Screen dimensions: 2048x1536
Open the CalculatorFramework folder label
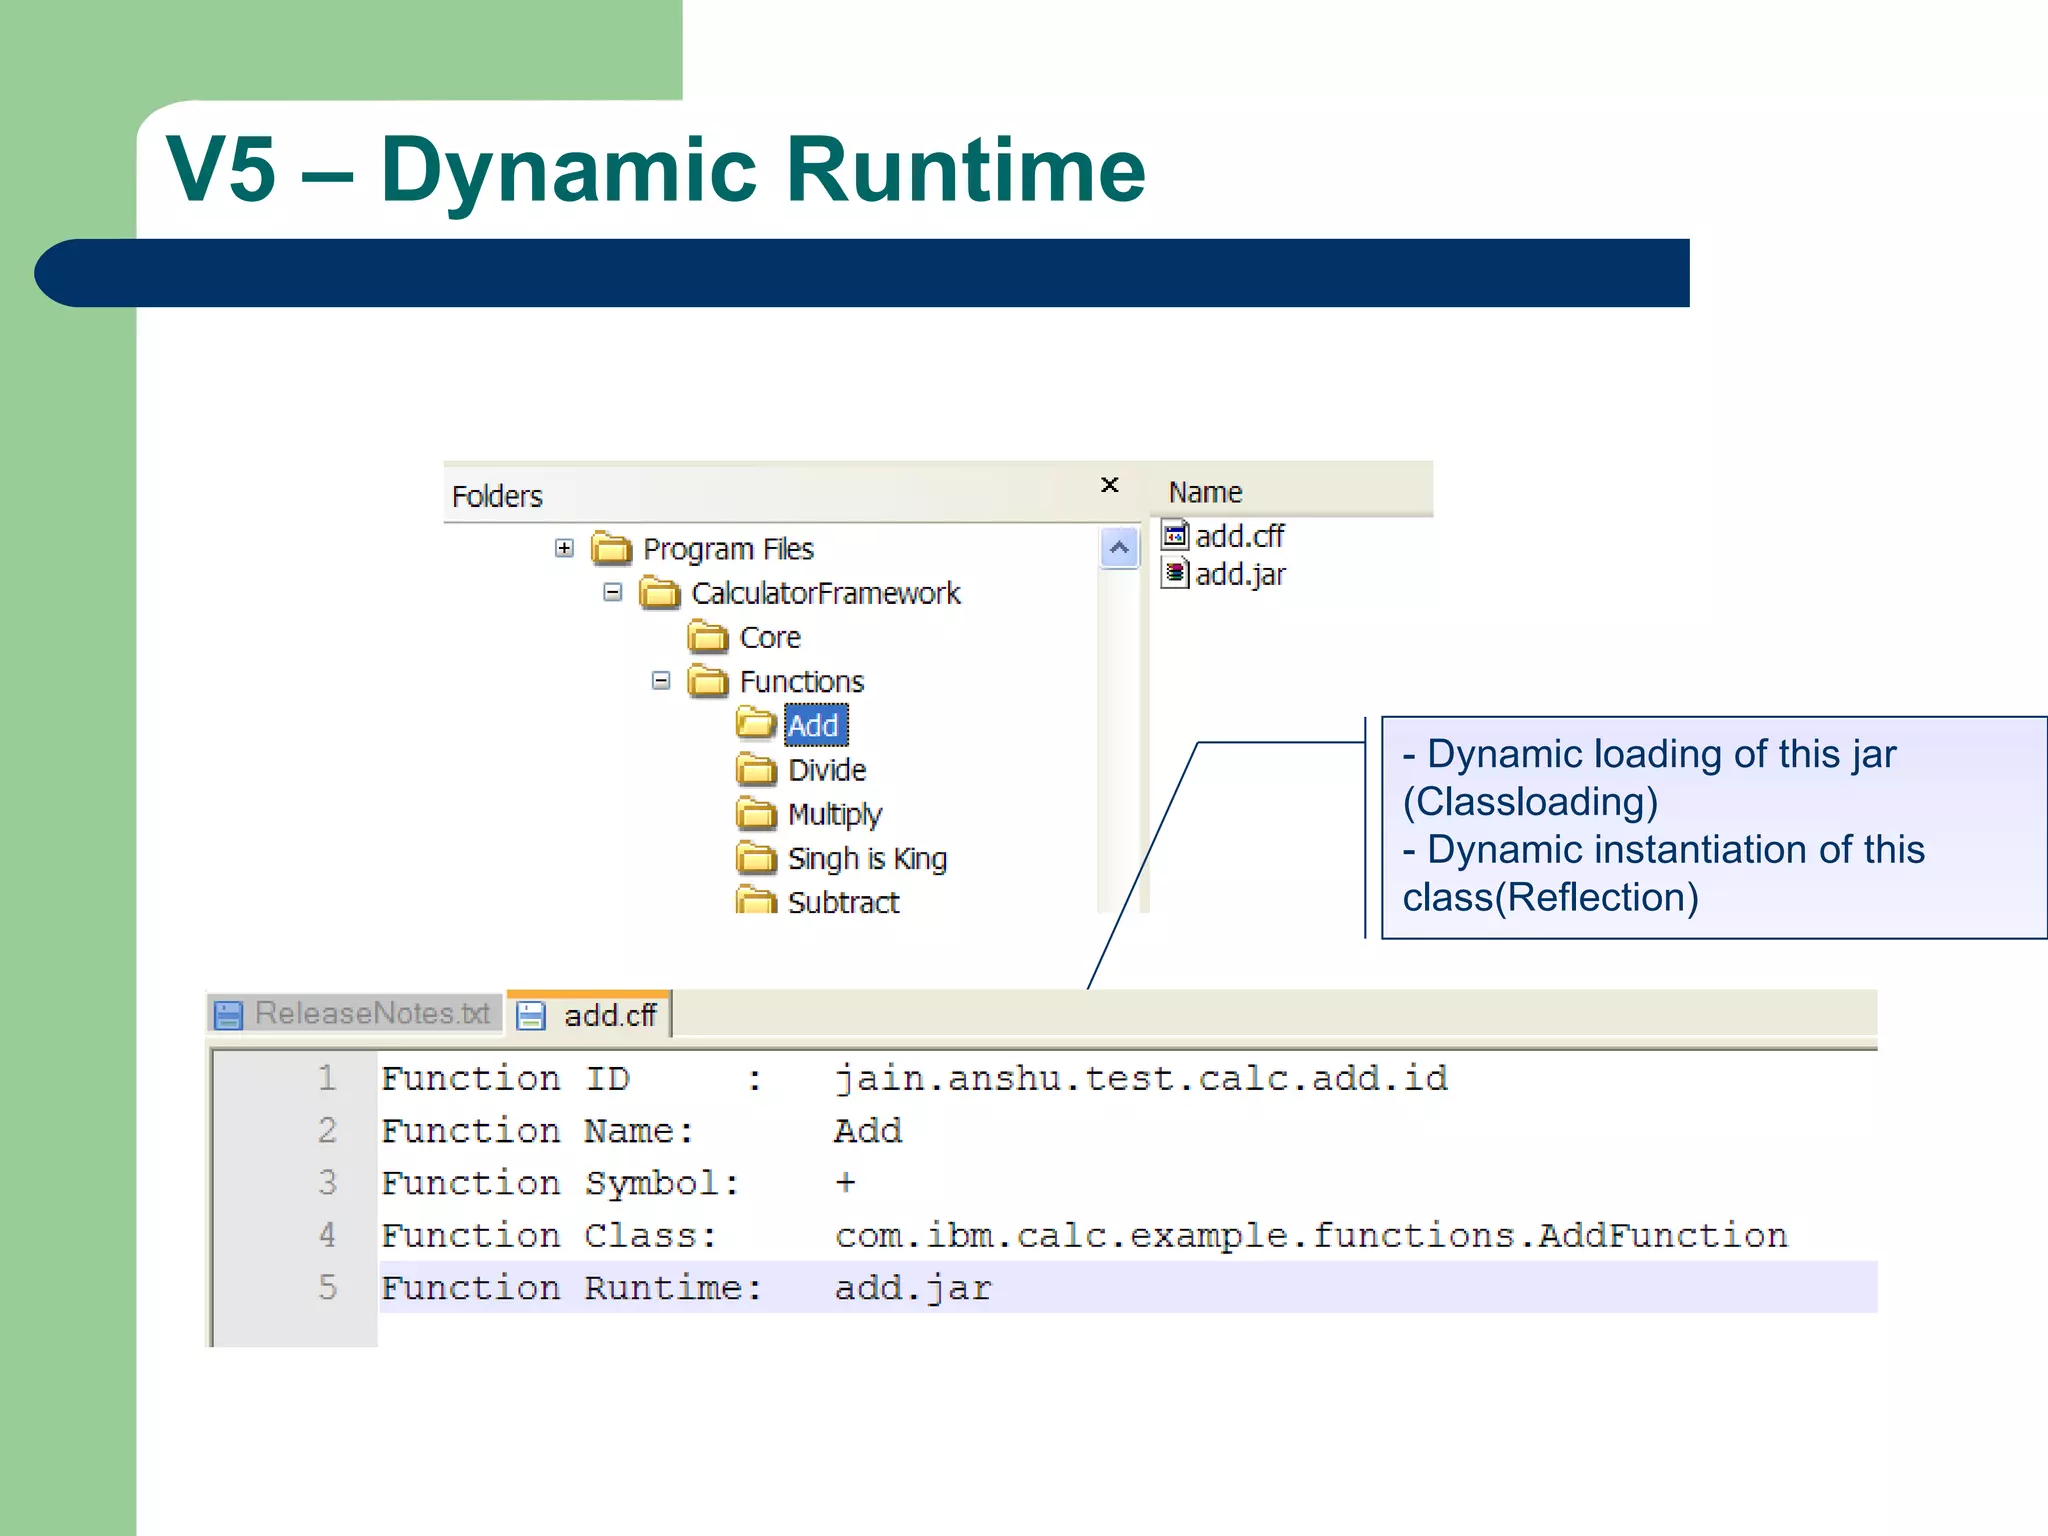(825, 593)
